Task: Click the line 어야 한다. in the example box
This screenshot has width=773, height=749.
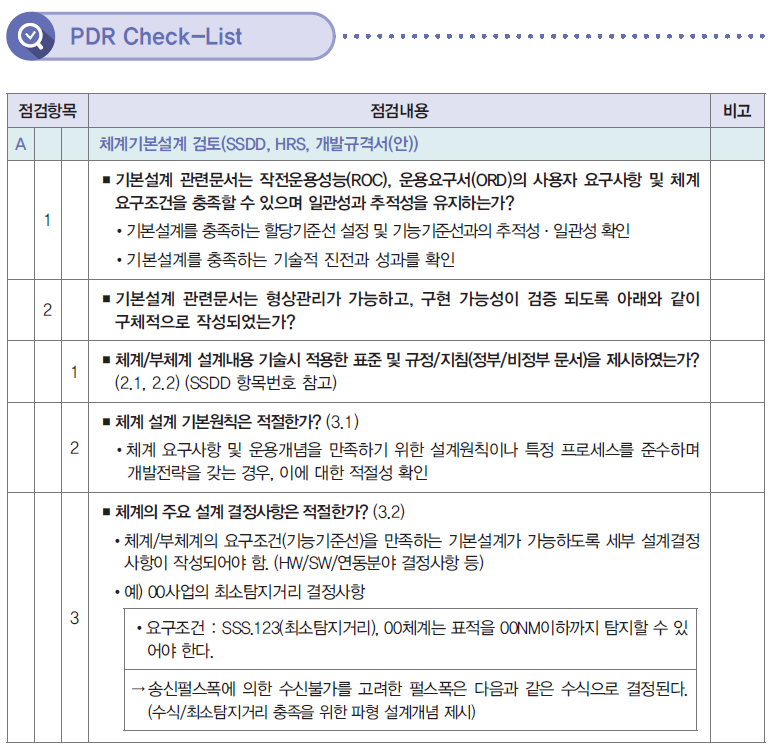Action: 180,651
